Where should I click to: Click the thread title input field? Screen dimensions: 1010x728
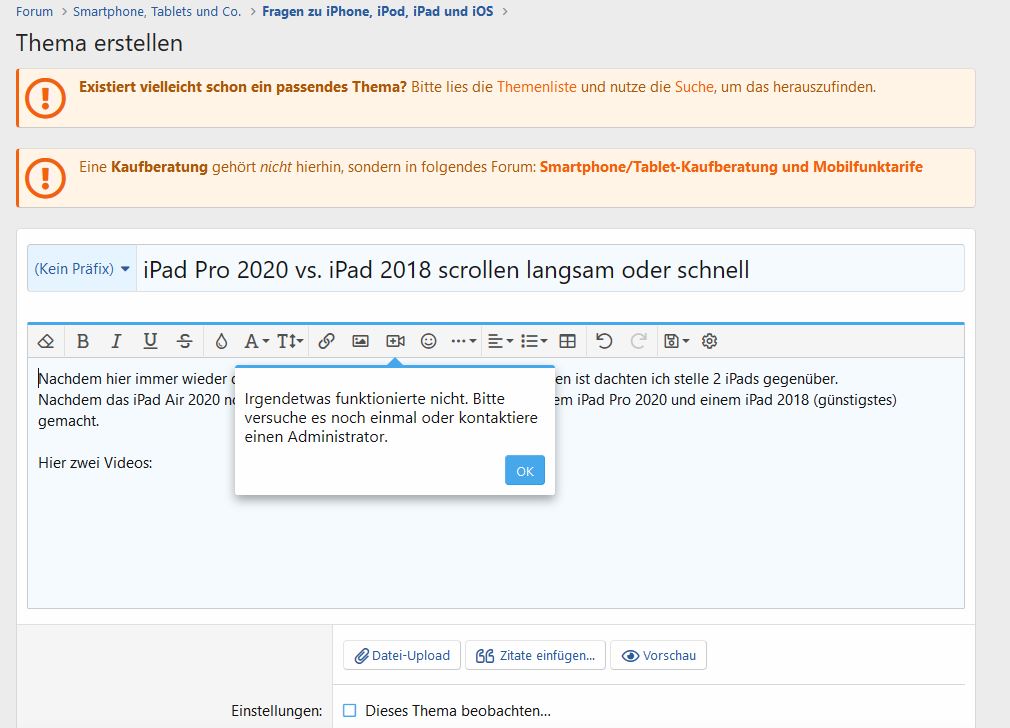point(550,269)
